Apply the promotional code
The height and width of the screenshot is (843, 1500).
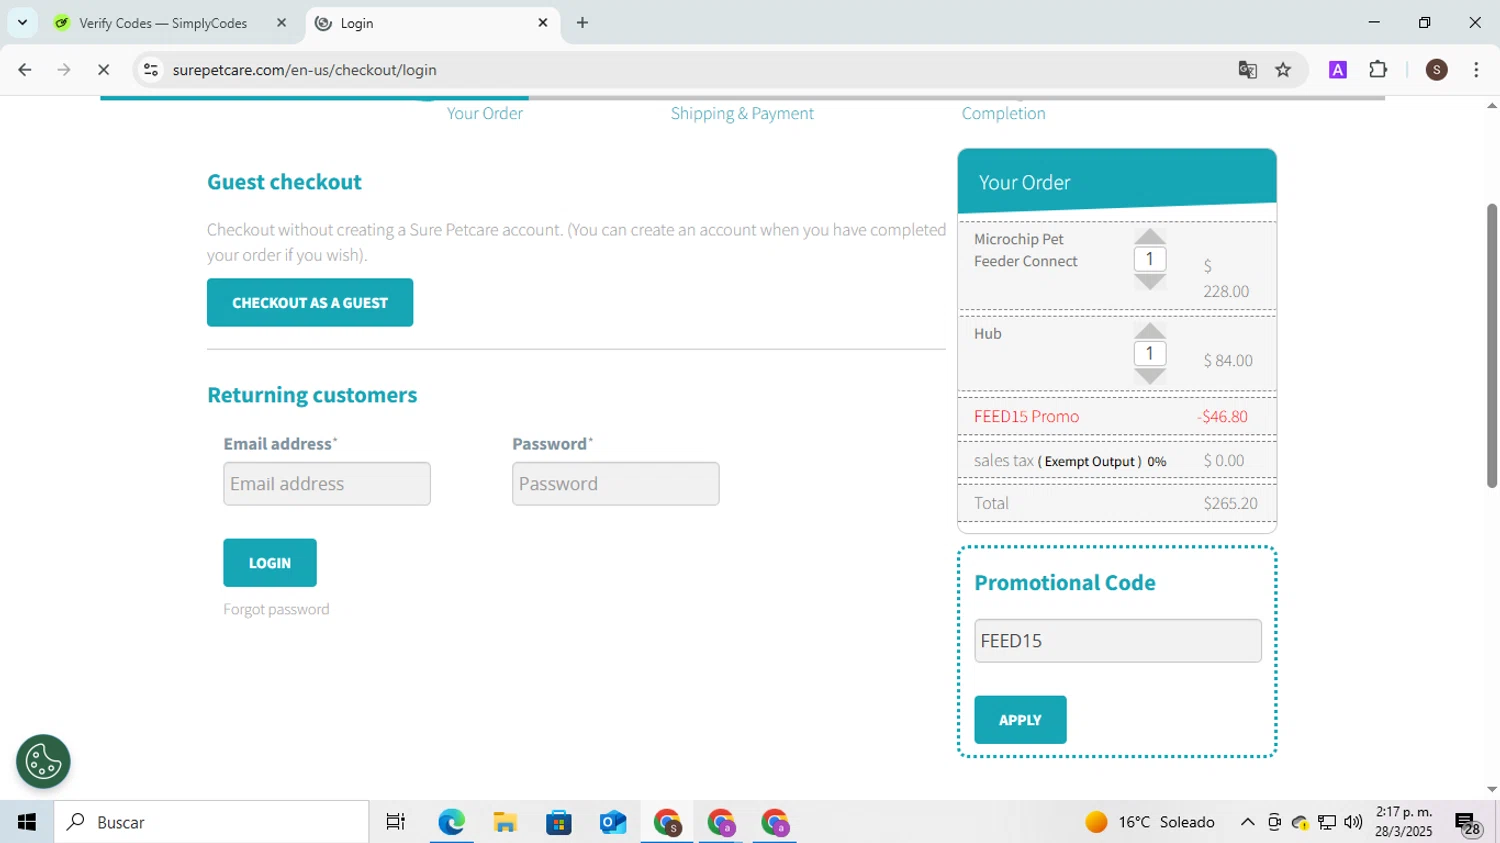(1020, 720)
